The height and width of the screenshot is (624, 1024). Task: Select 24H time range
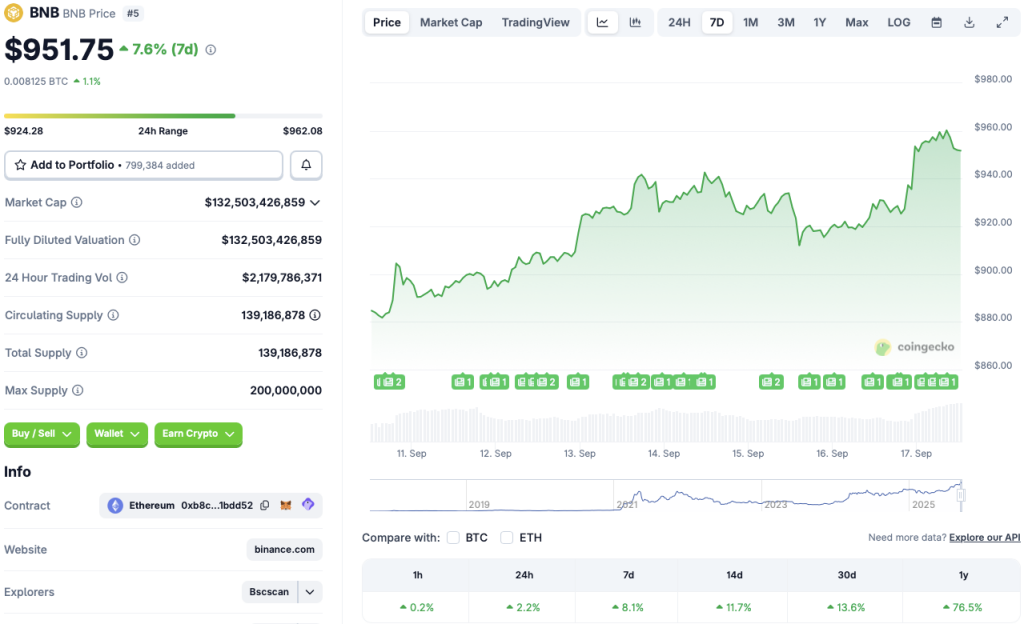pos(679,22)
